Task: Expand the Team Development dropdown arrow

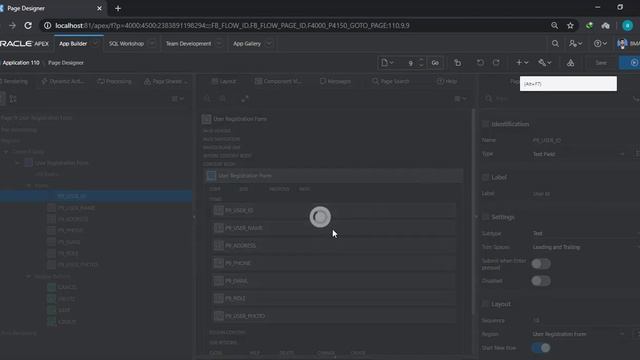Action: (219, 44)
